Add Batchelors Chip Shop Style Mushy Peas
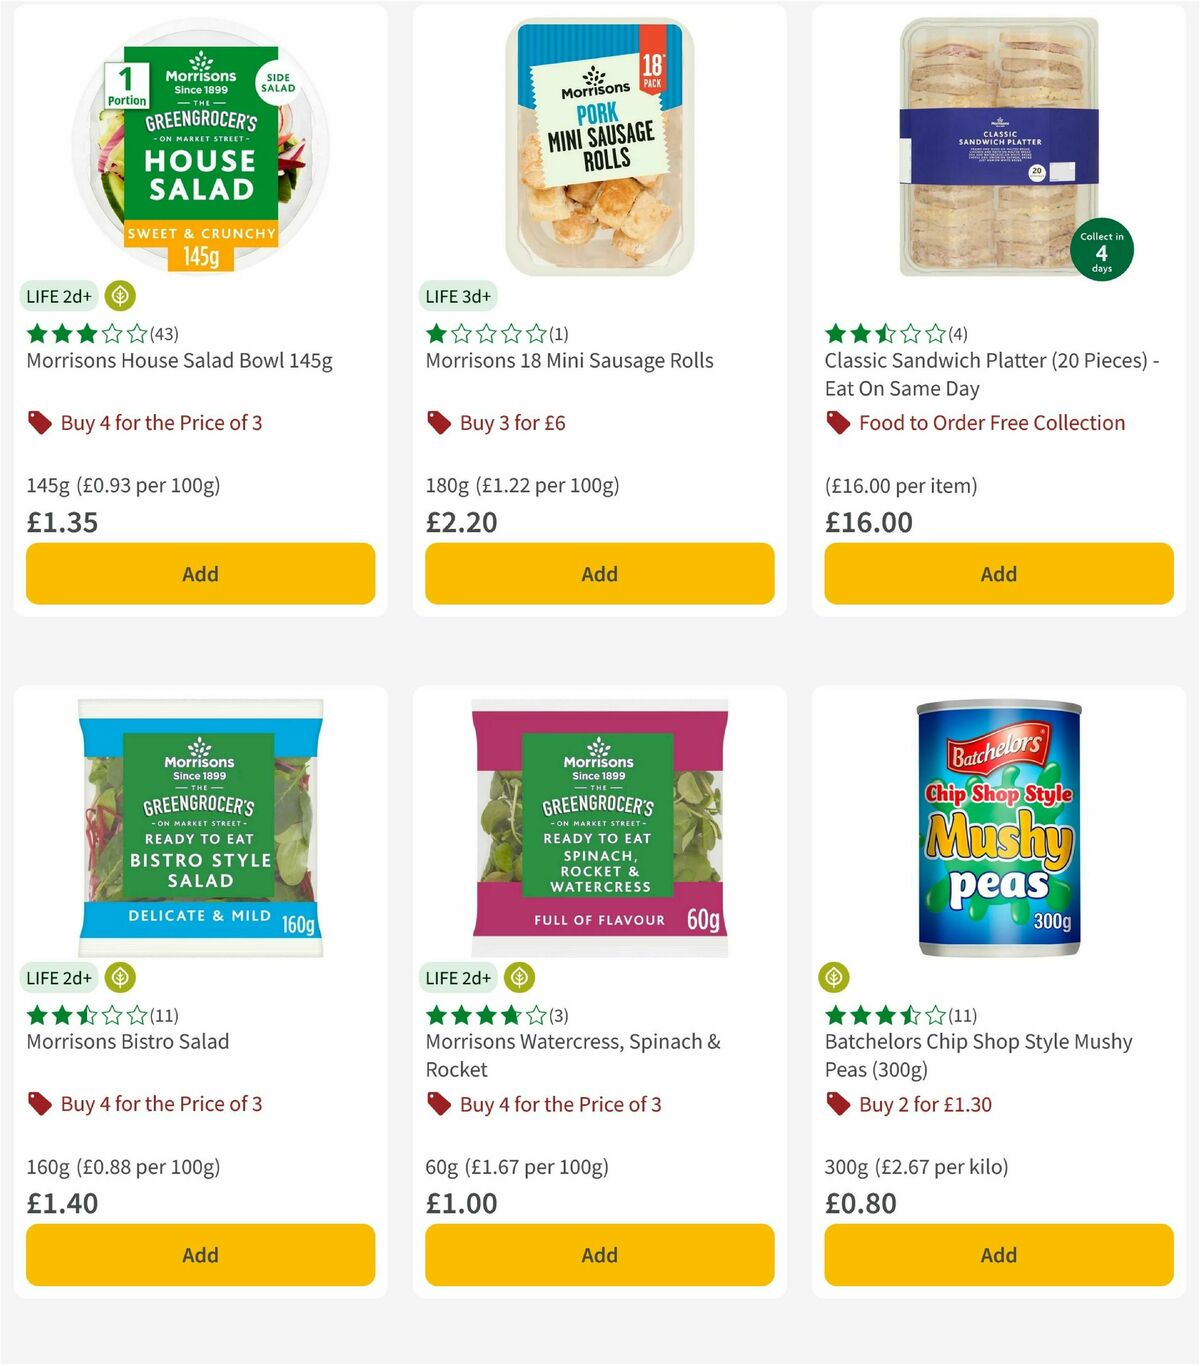The height and width of the screenshot is (1366, 1200). [998, 1255]
